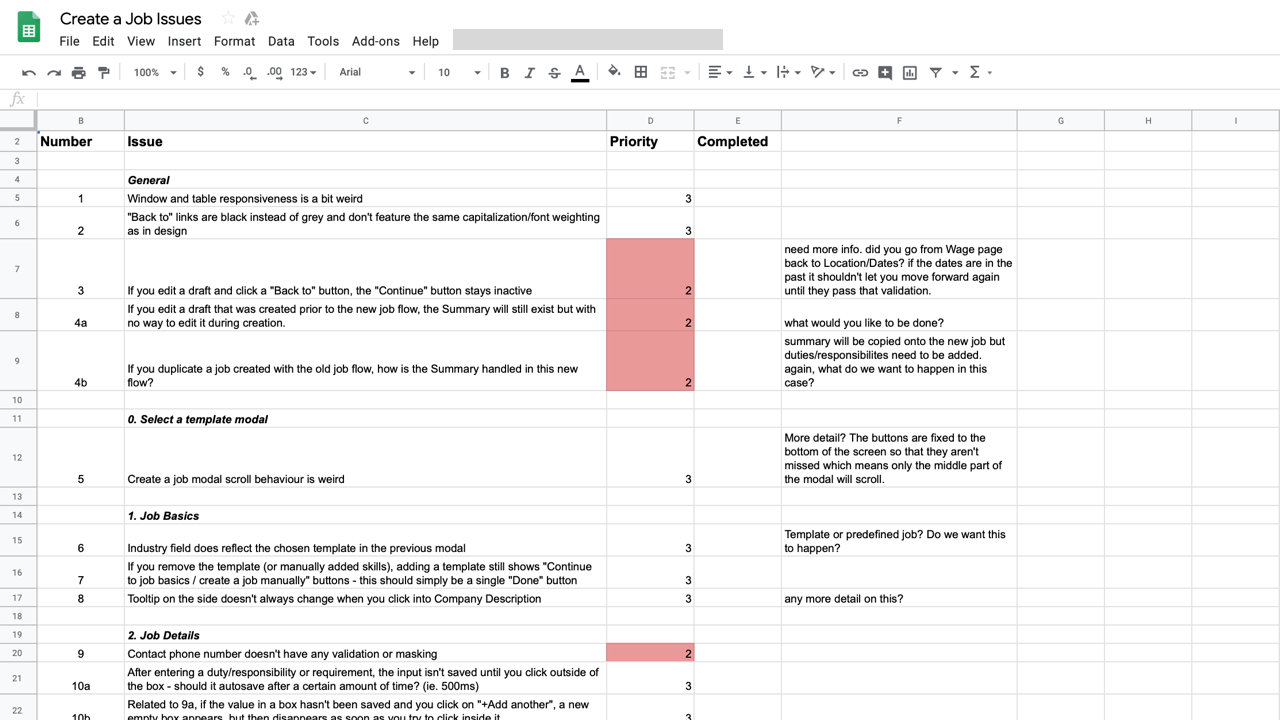Select the Priority header cell
Viewport: 1280px width, 720px height.
point(650,141)
